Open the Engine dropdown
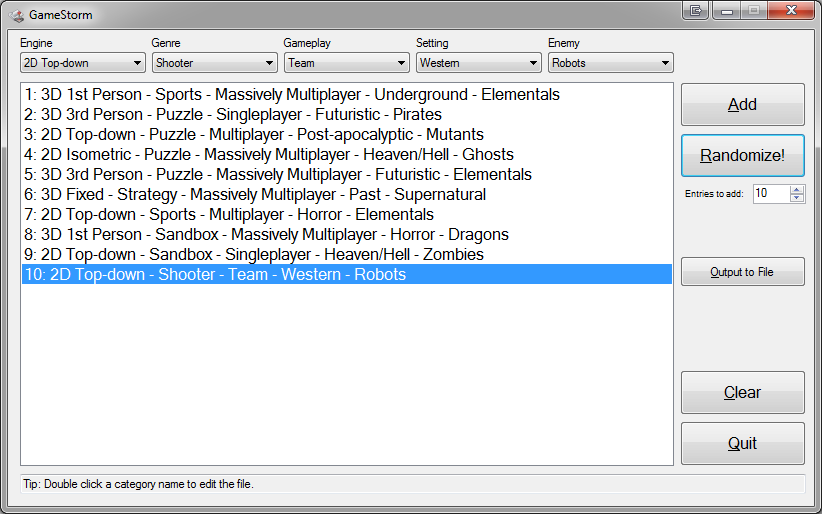This screenshot has height=514, width=822. tap(83, 63)
